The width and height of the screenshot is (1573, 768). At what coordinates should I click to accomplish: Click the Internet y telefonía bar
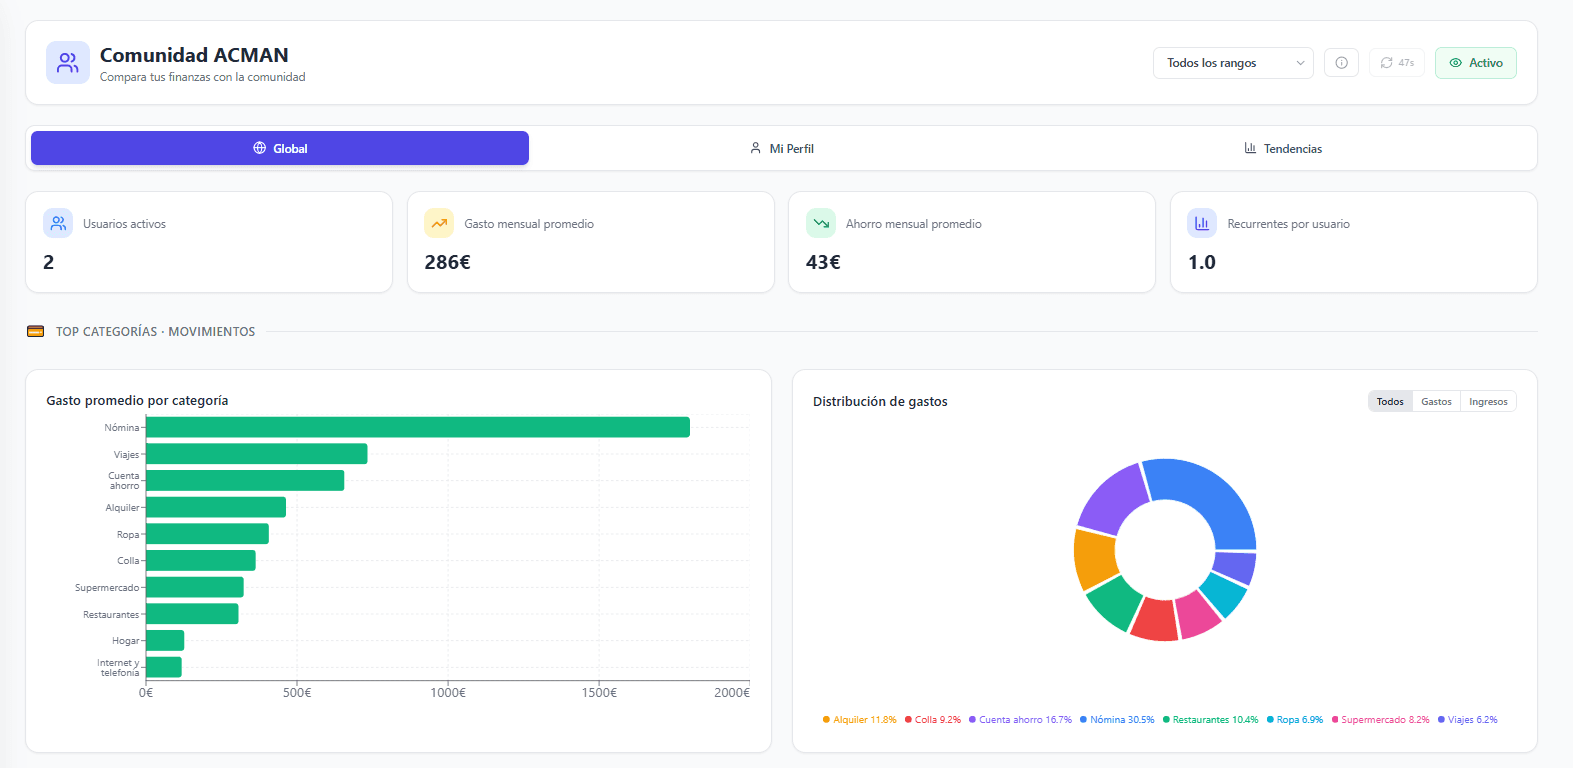[x=164, y=667]
